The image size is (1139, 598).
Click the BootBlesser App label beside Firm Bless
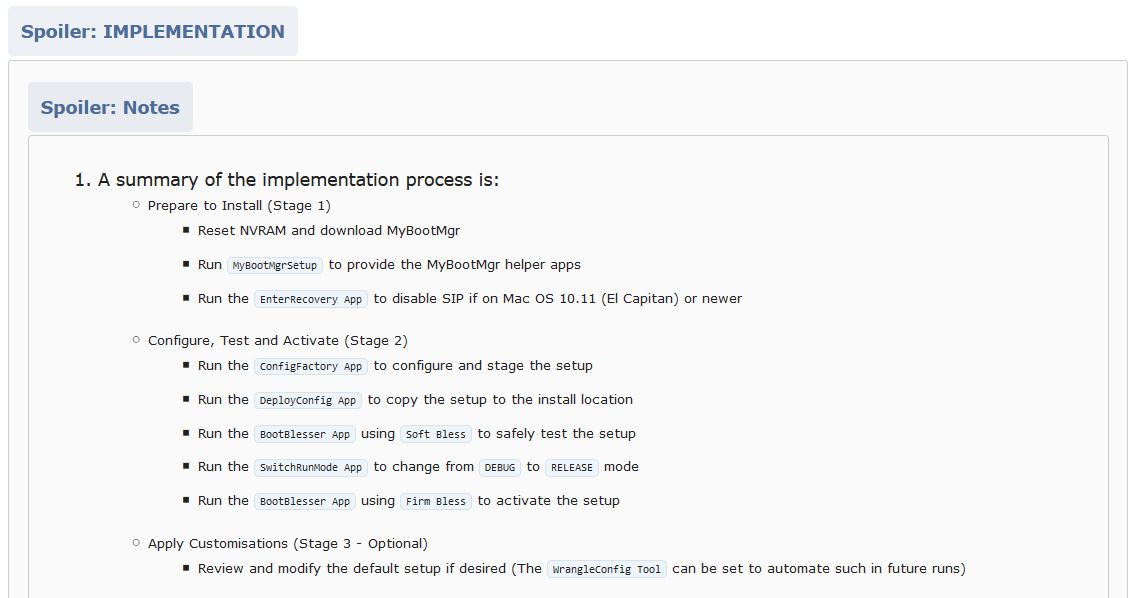(305, 501)
